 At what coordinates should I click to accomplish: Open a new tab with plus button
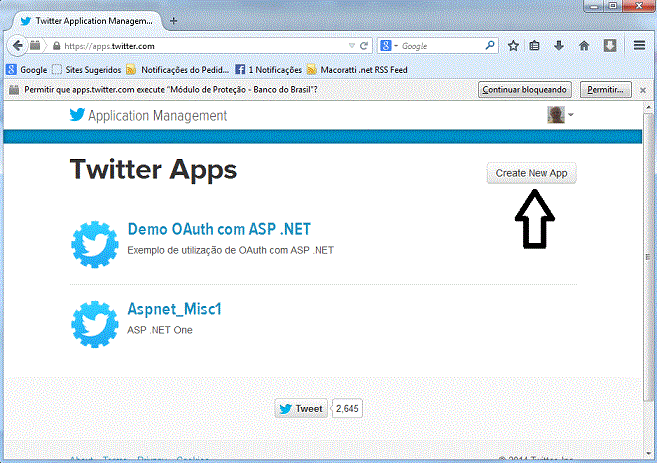tap(173, 21)
